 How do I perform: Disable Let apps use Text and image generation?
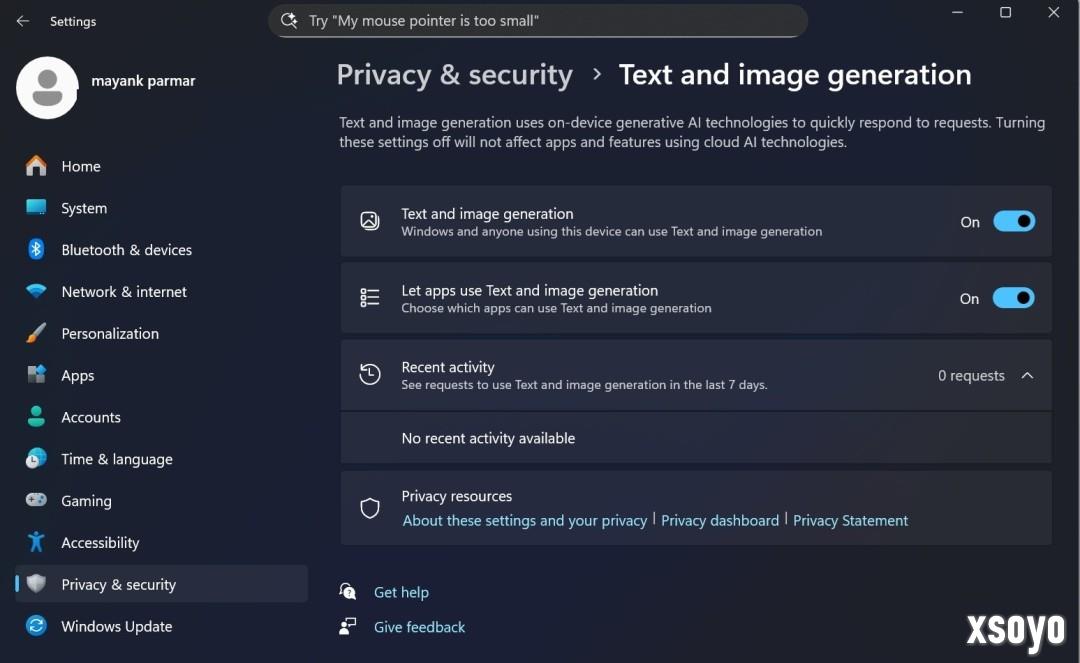click(x=1013, y=298)
